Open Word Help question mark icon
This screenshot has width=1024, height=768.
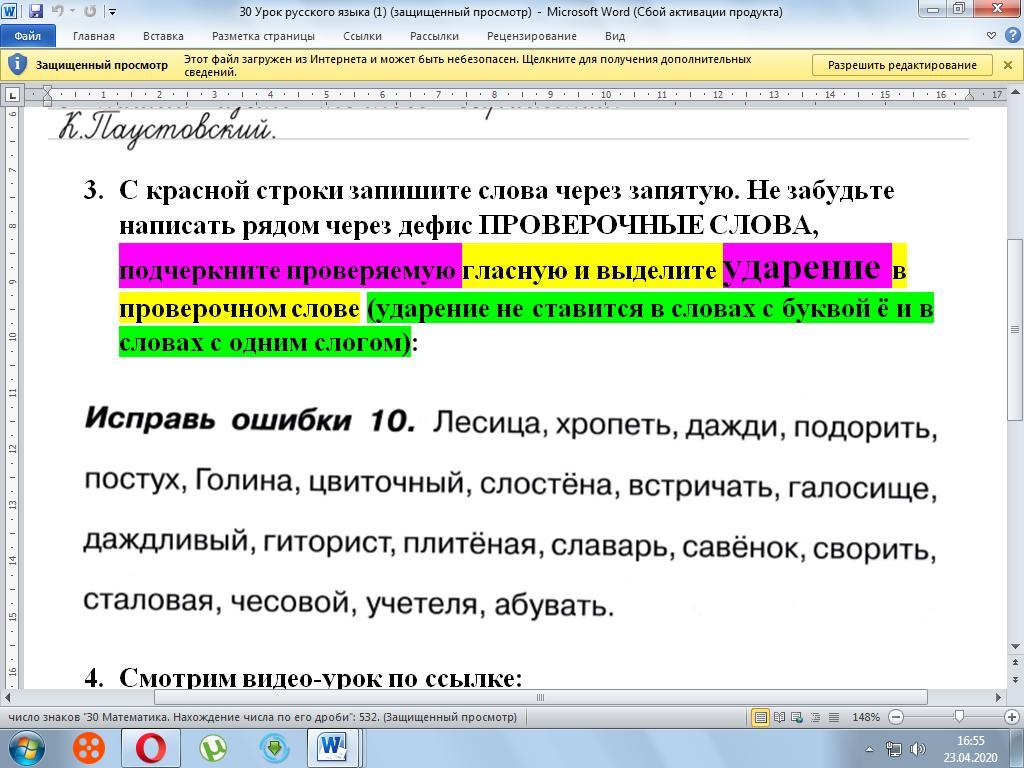pyautogui.click(x=1012, y=36)
